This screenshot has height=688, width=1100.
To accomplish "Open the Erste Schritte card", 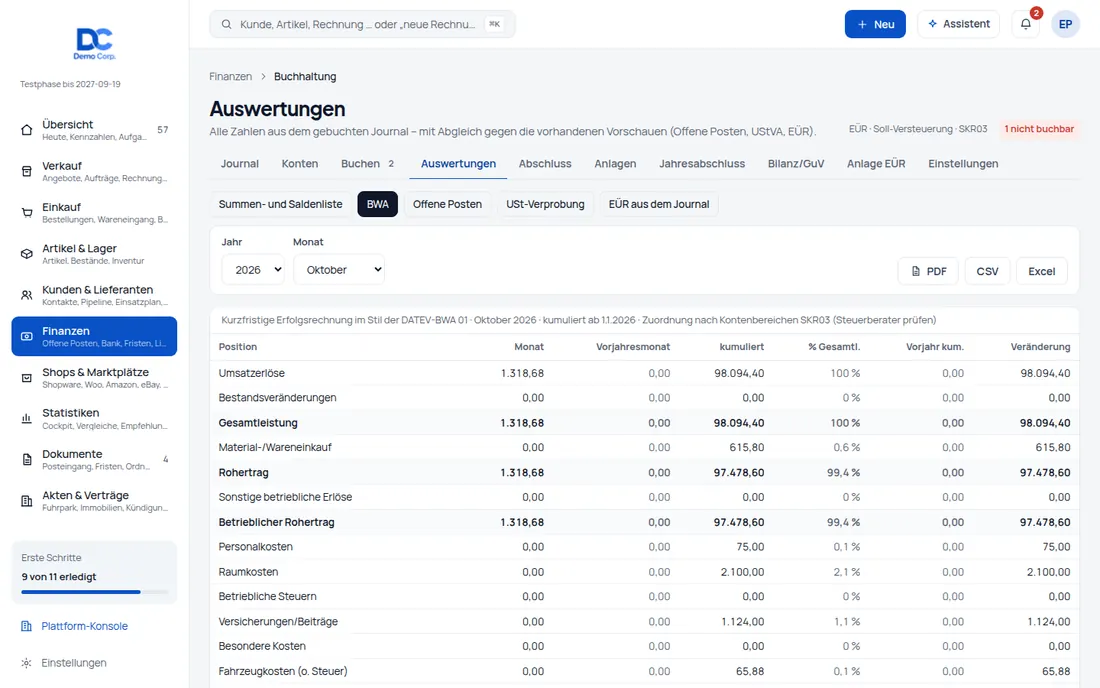I will [x=94, y=572].
